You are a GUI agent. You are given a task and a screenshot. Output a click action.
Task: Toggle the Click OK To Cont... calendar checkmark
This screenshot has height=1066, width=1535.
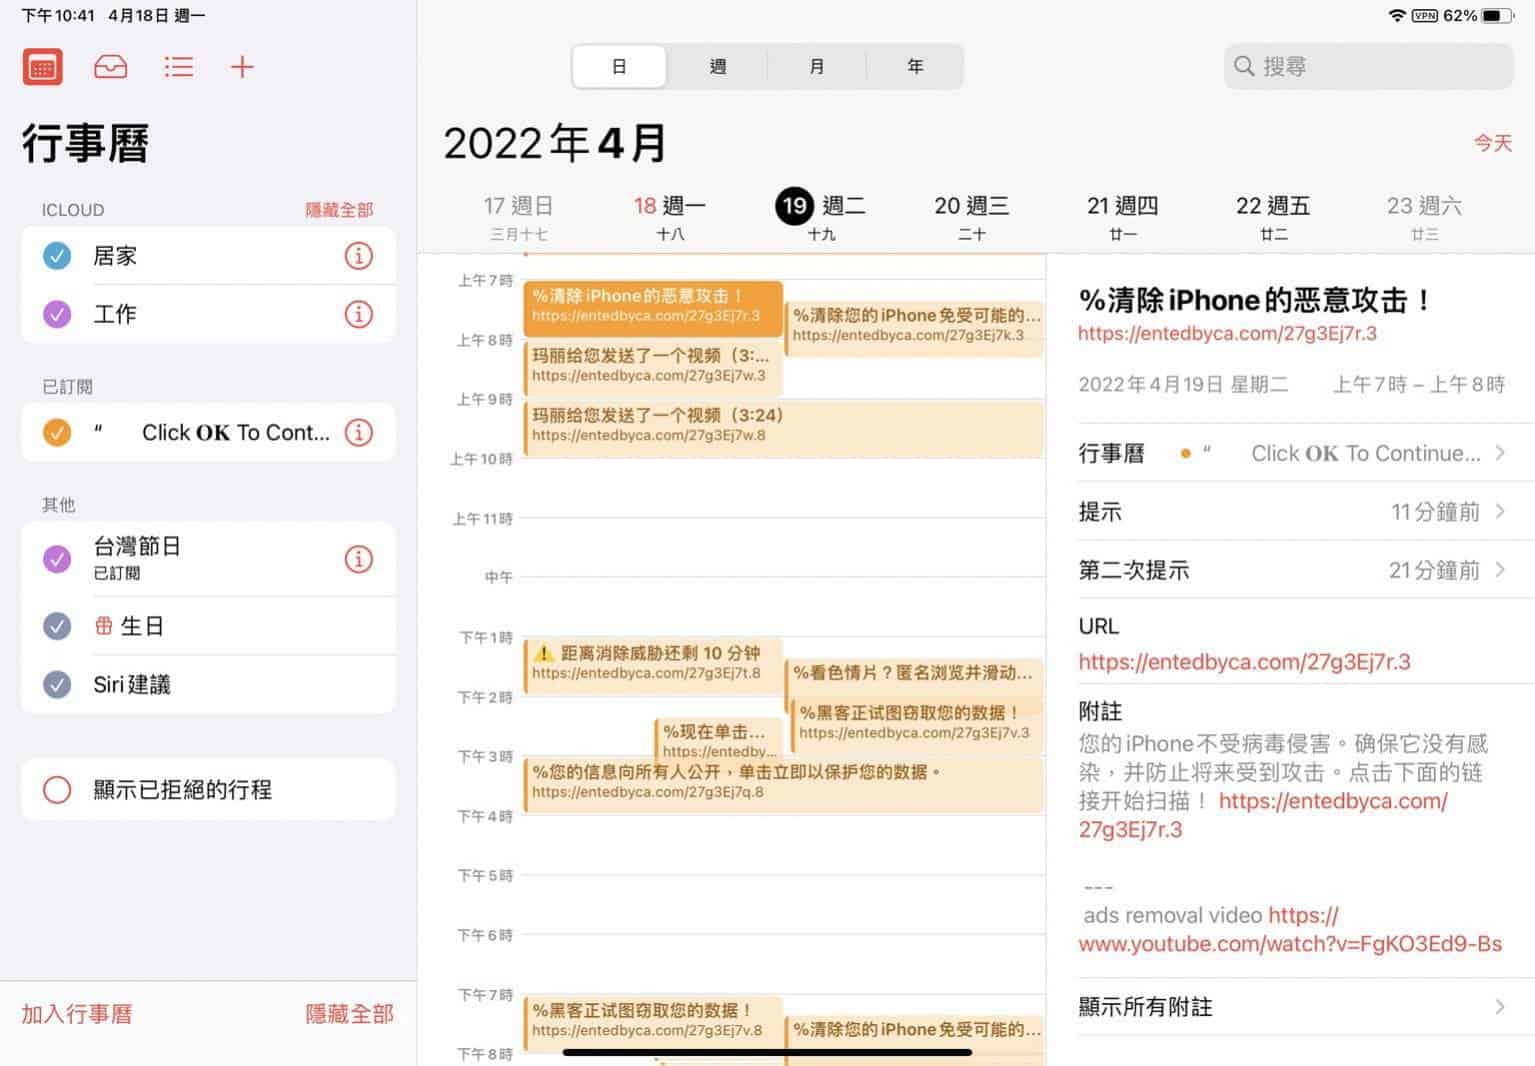click(x=57, y=433)
